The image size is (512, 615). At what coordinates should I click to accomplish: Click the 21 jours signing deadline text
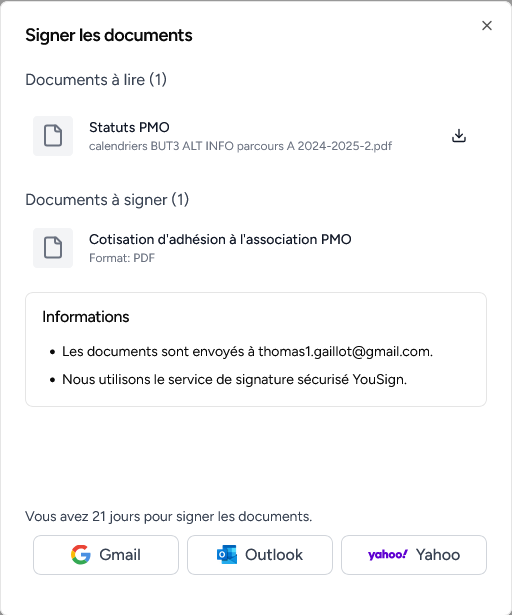coord(169,516)
